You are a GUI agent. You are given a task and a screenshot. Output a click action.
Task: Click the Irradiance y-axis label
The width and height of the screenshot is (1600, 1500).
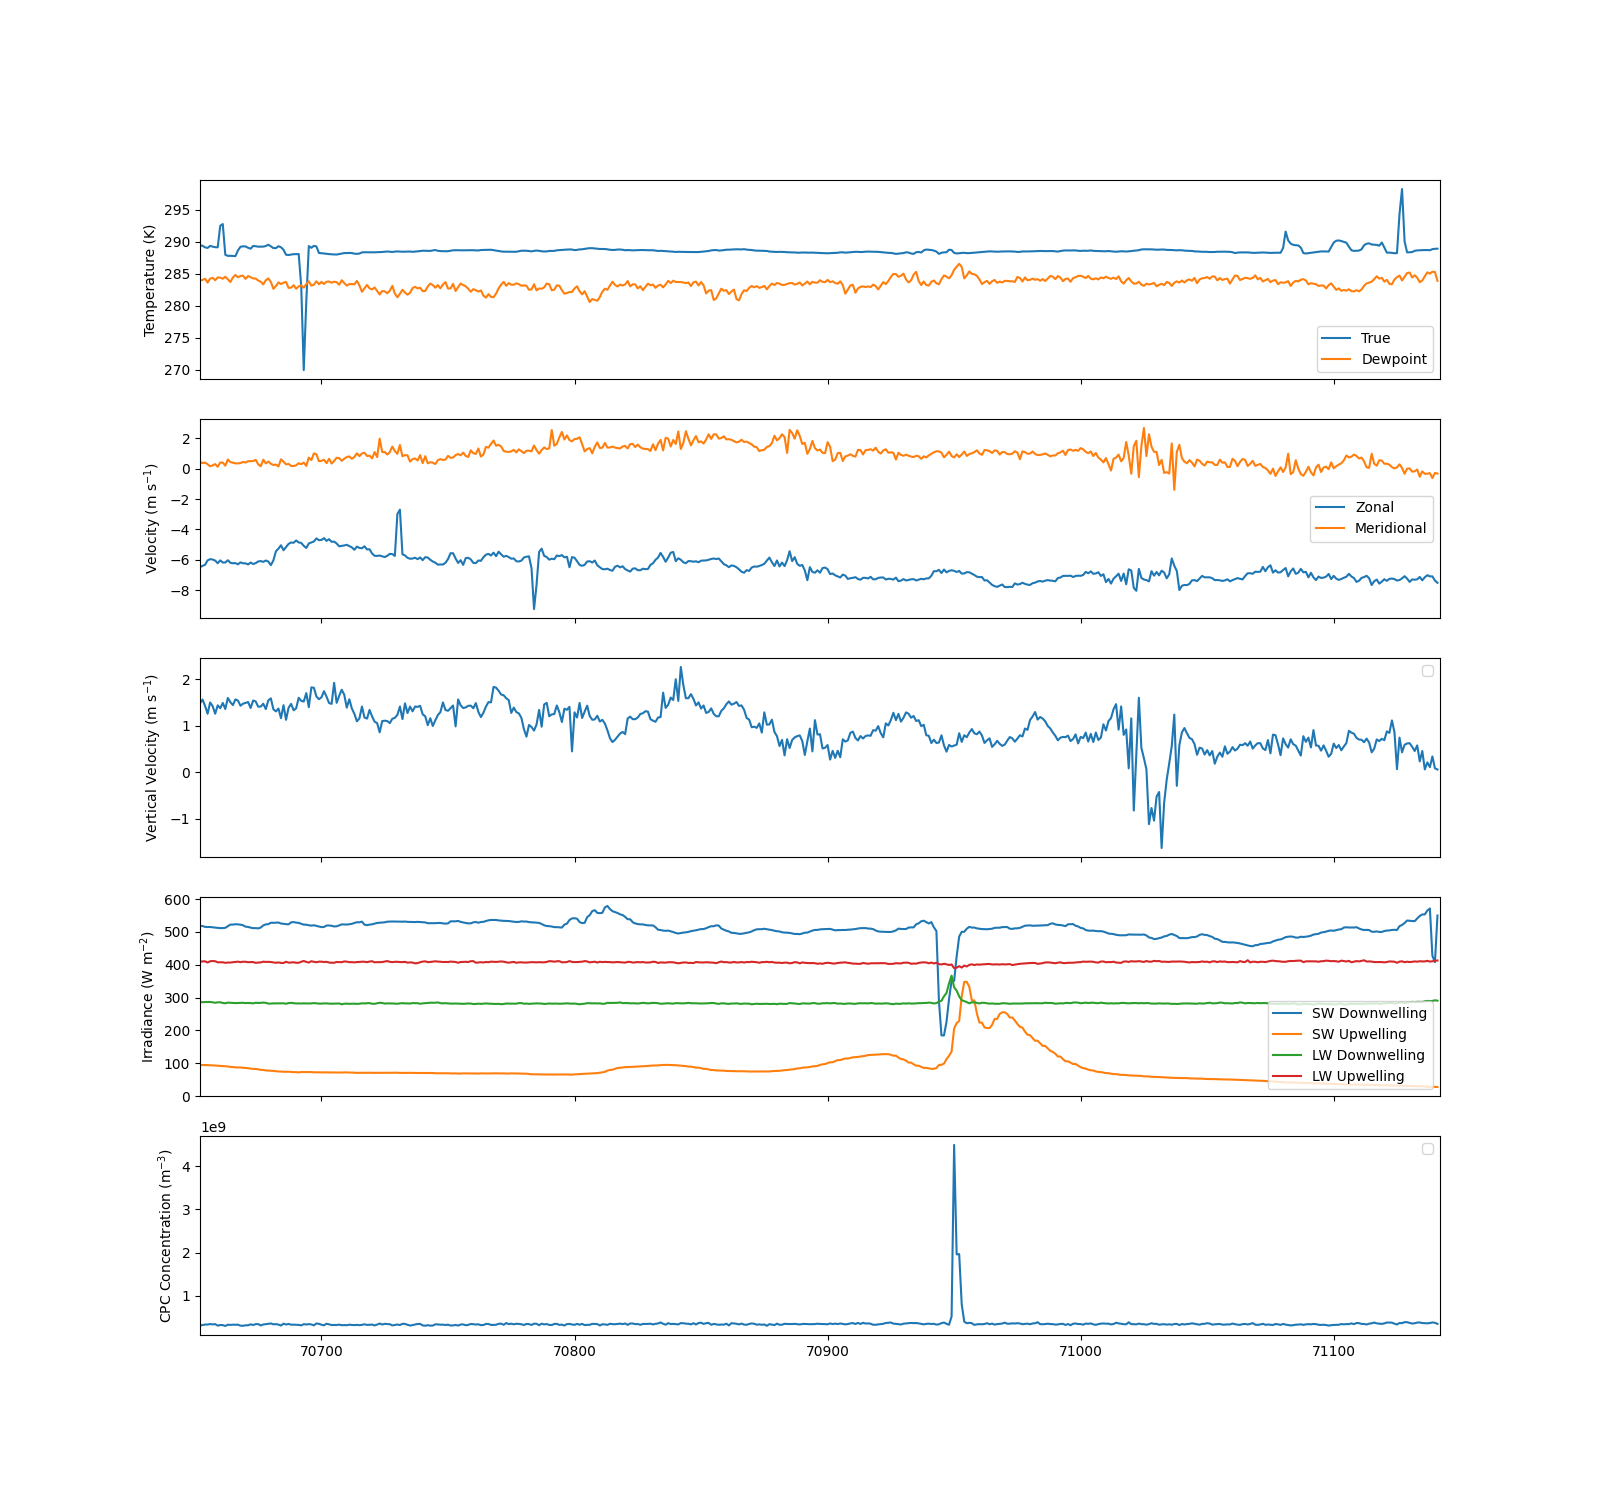click(x=148, y=997)
